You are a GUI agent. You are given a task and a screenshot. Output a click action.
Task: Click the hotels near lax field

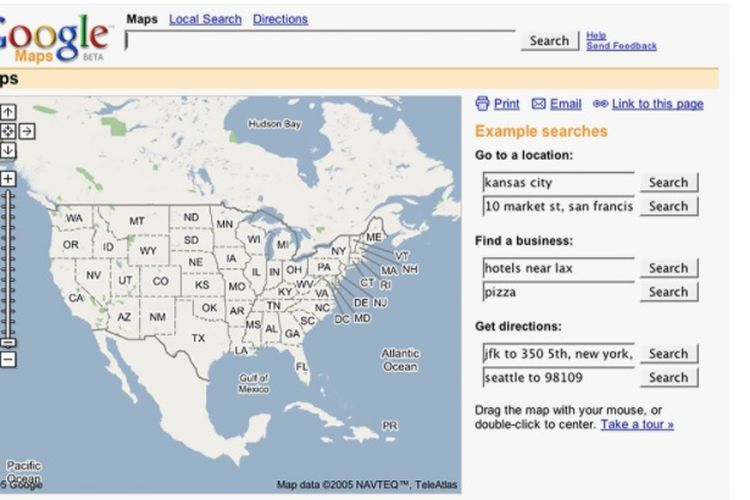click(559, 268)
